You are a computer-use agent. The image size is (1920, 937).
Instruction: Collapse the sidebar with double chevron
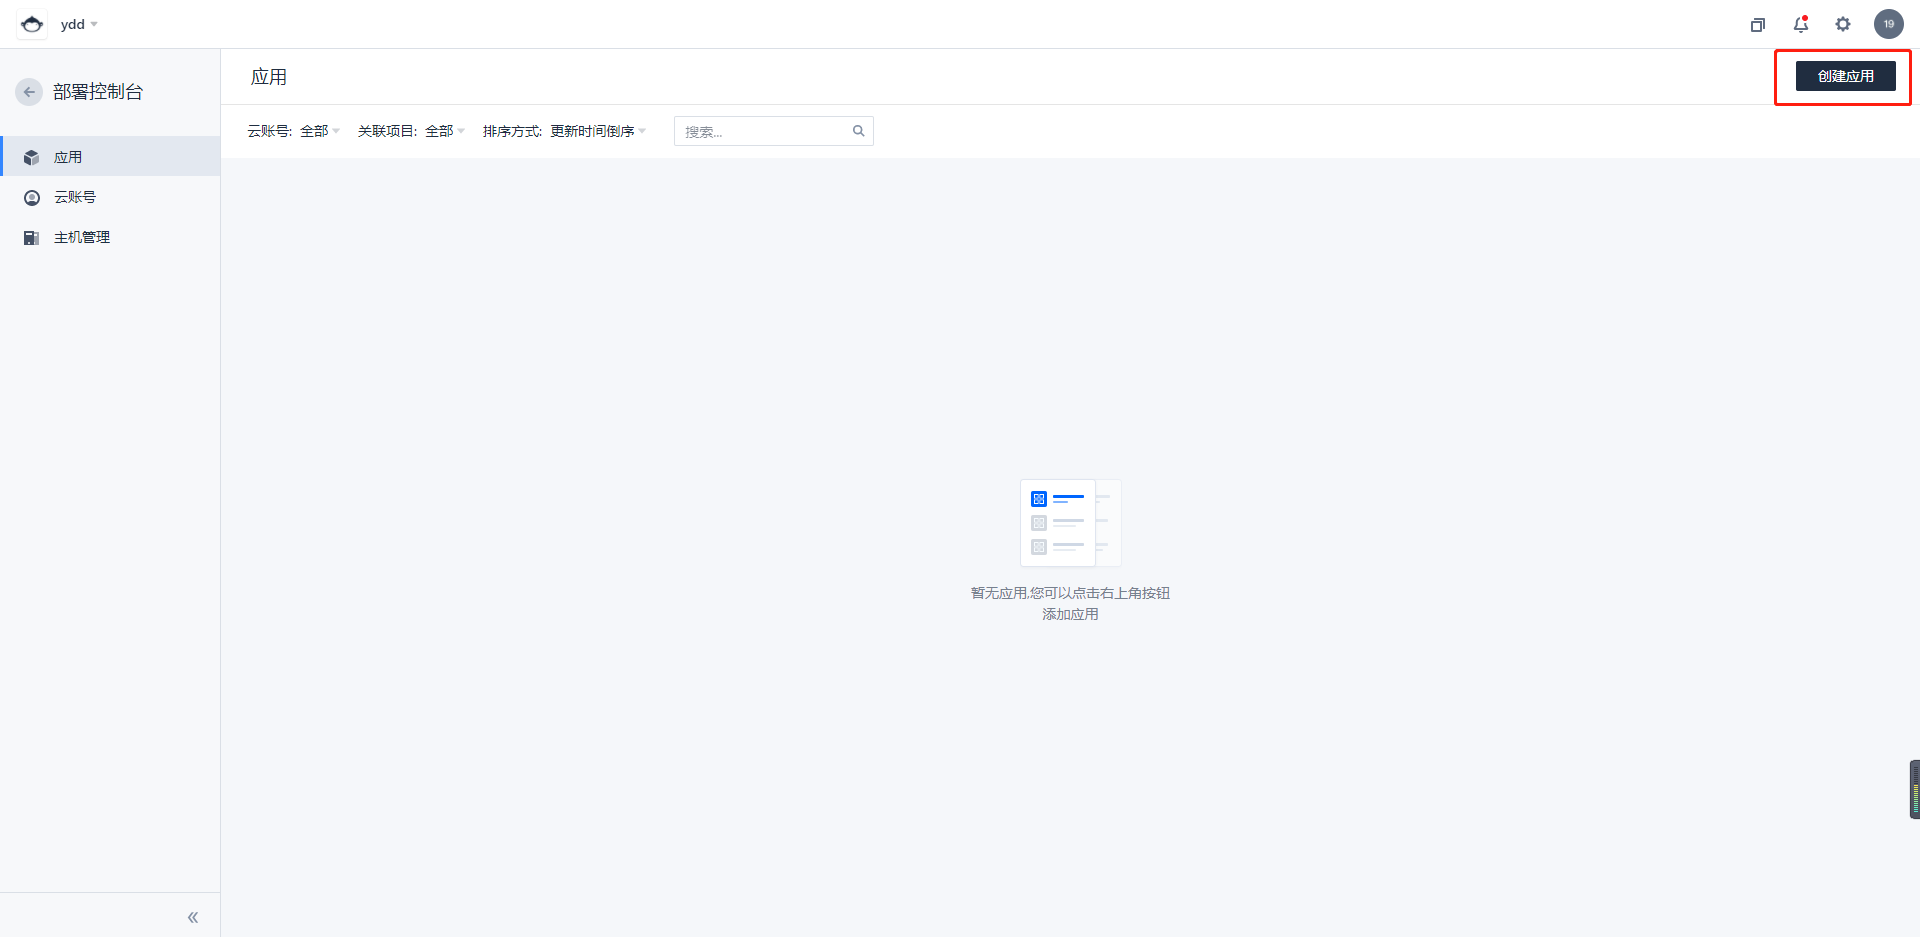tap(193, 917)
